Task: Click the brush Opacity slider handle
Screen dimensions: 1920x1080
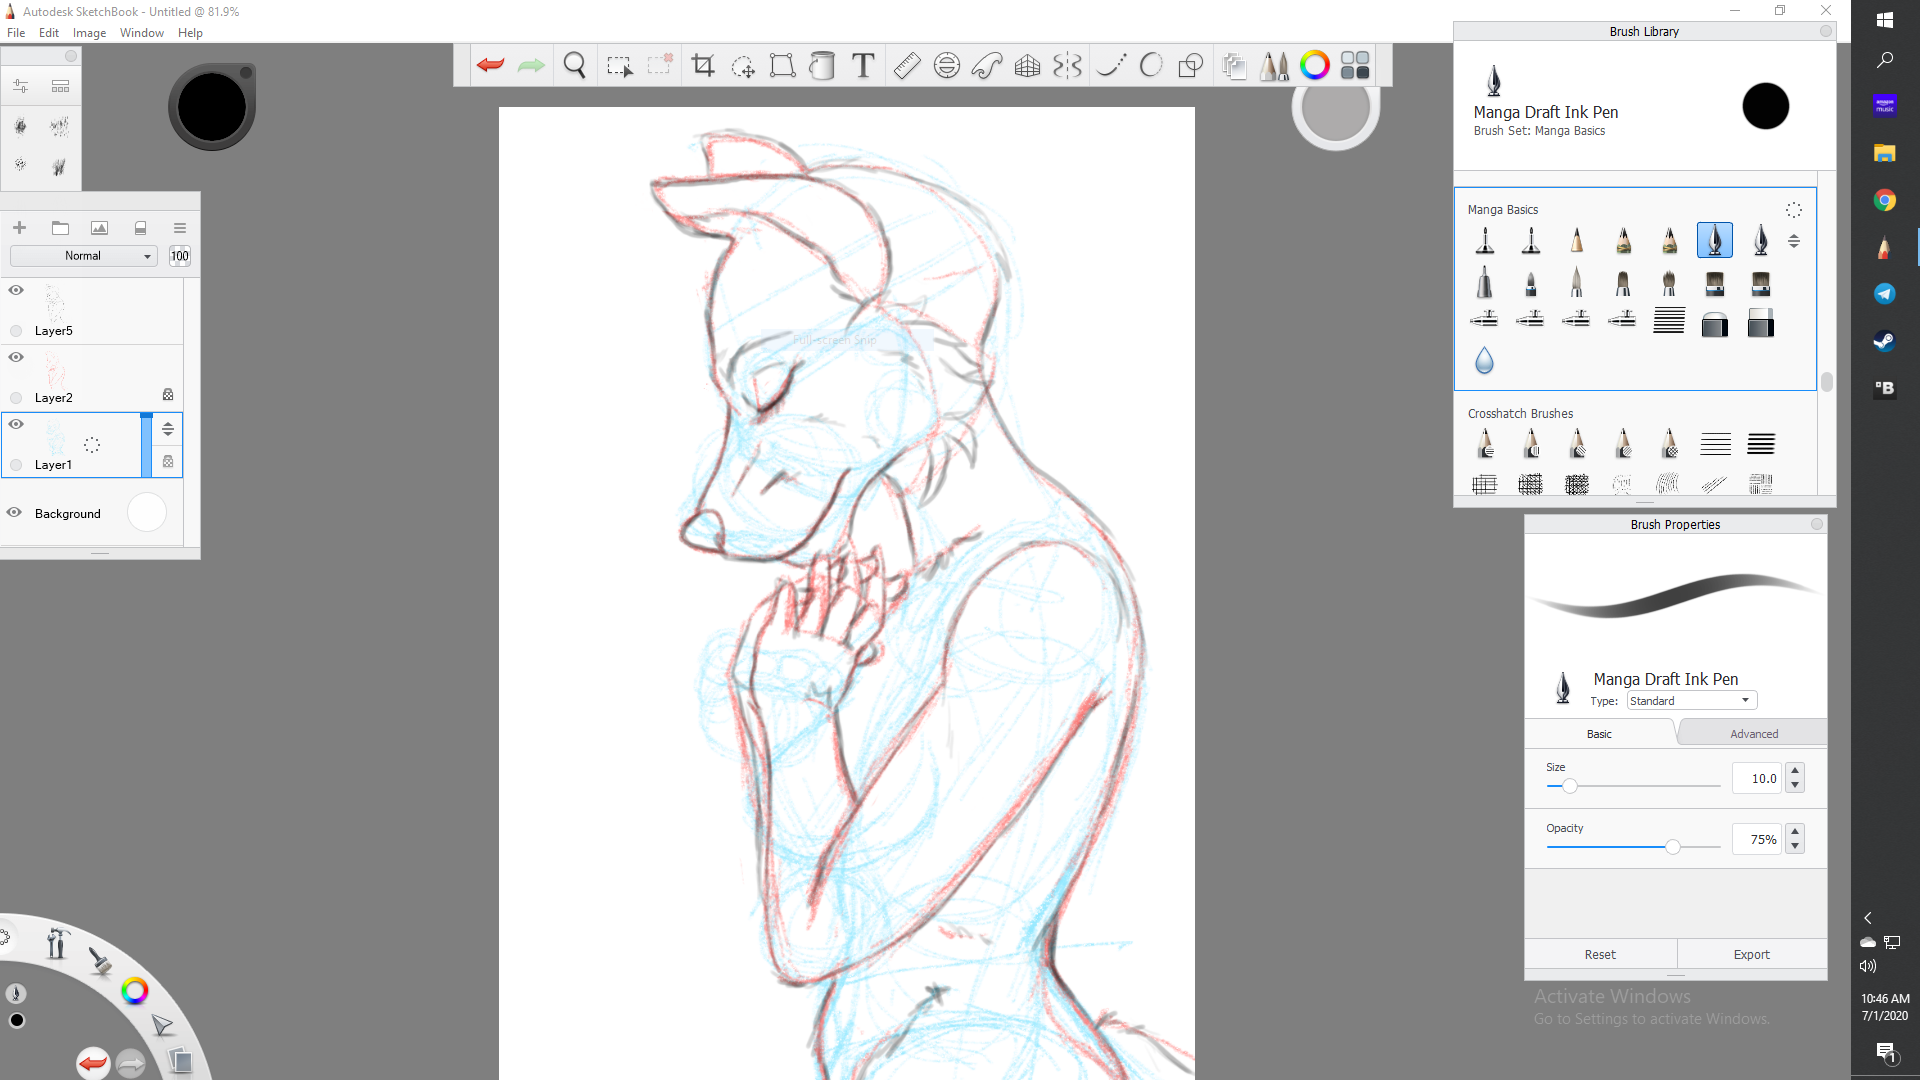Action: coord(1672,847)
